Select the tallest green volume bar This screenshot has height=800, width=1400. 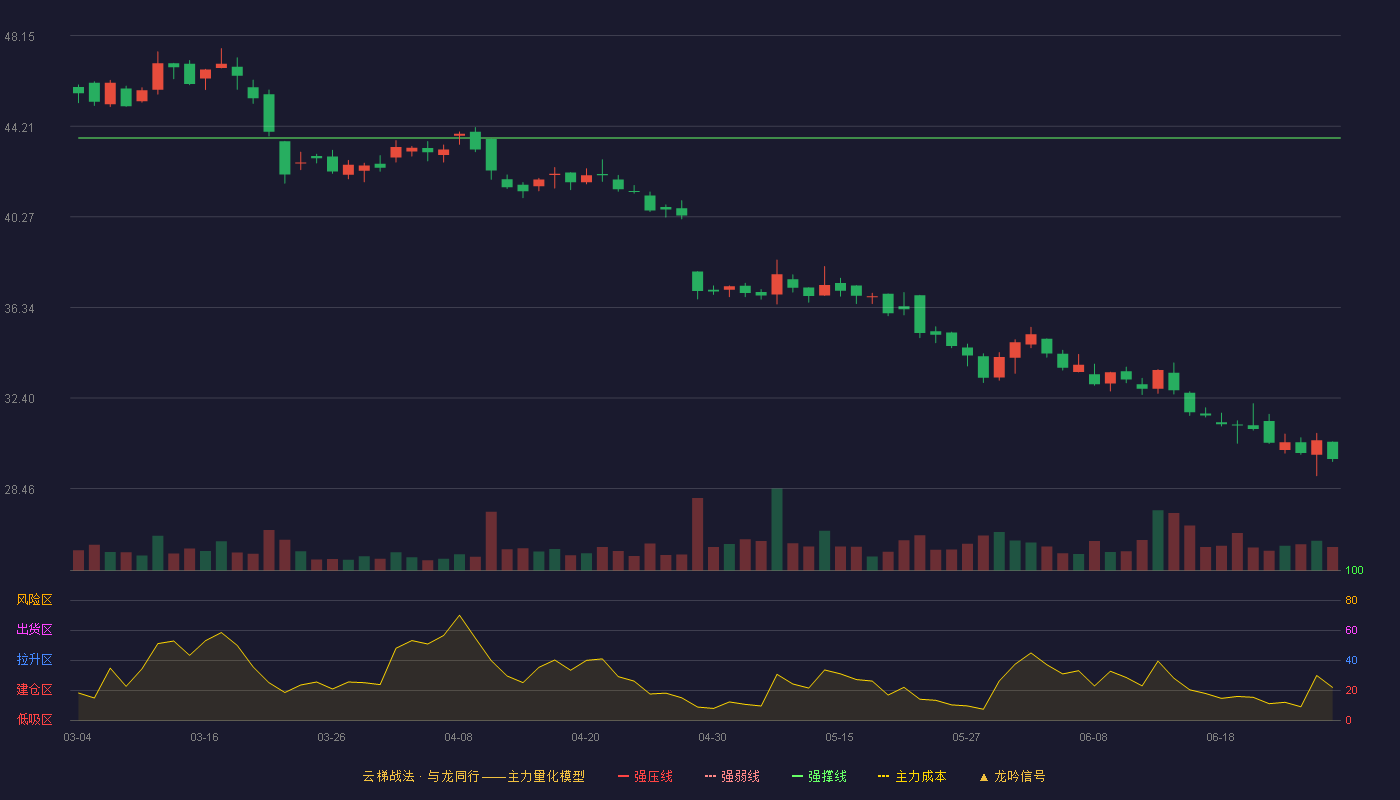(777, 529)
